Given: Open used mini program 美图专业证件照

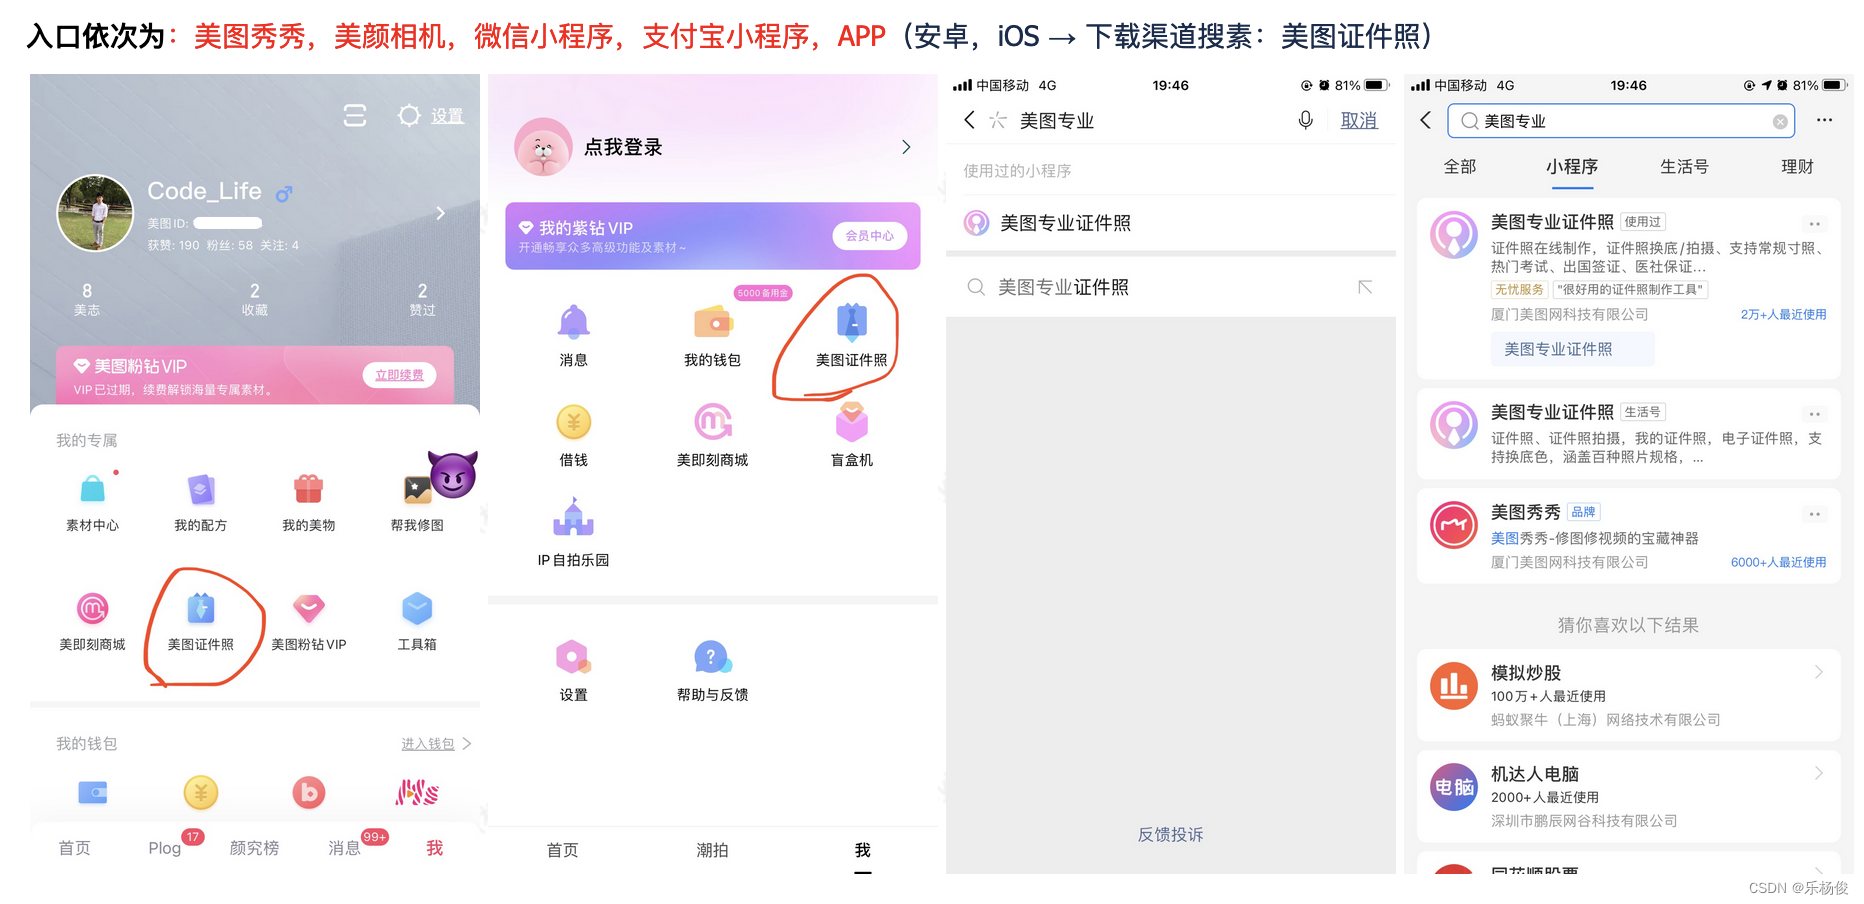Looking at the screenshot, I should (1171, 223).
